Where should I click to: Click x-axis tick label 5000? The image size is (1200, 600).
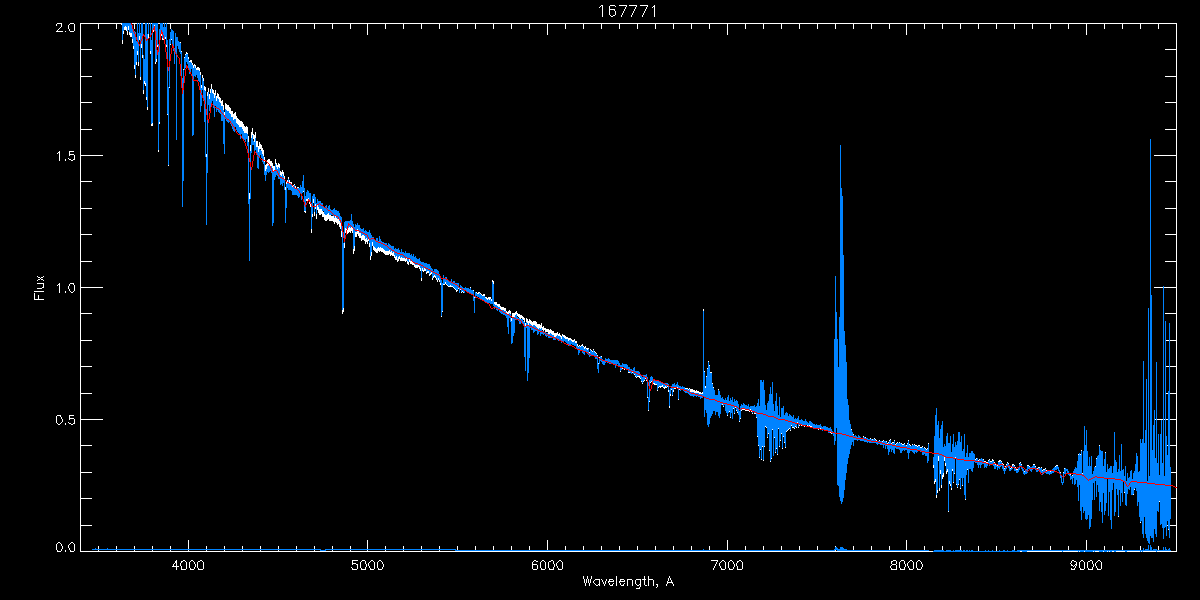pyautogui.click(x=367, y=566)
